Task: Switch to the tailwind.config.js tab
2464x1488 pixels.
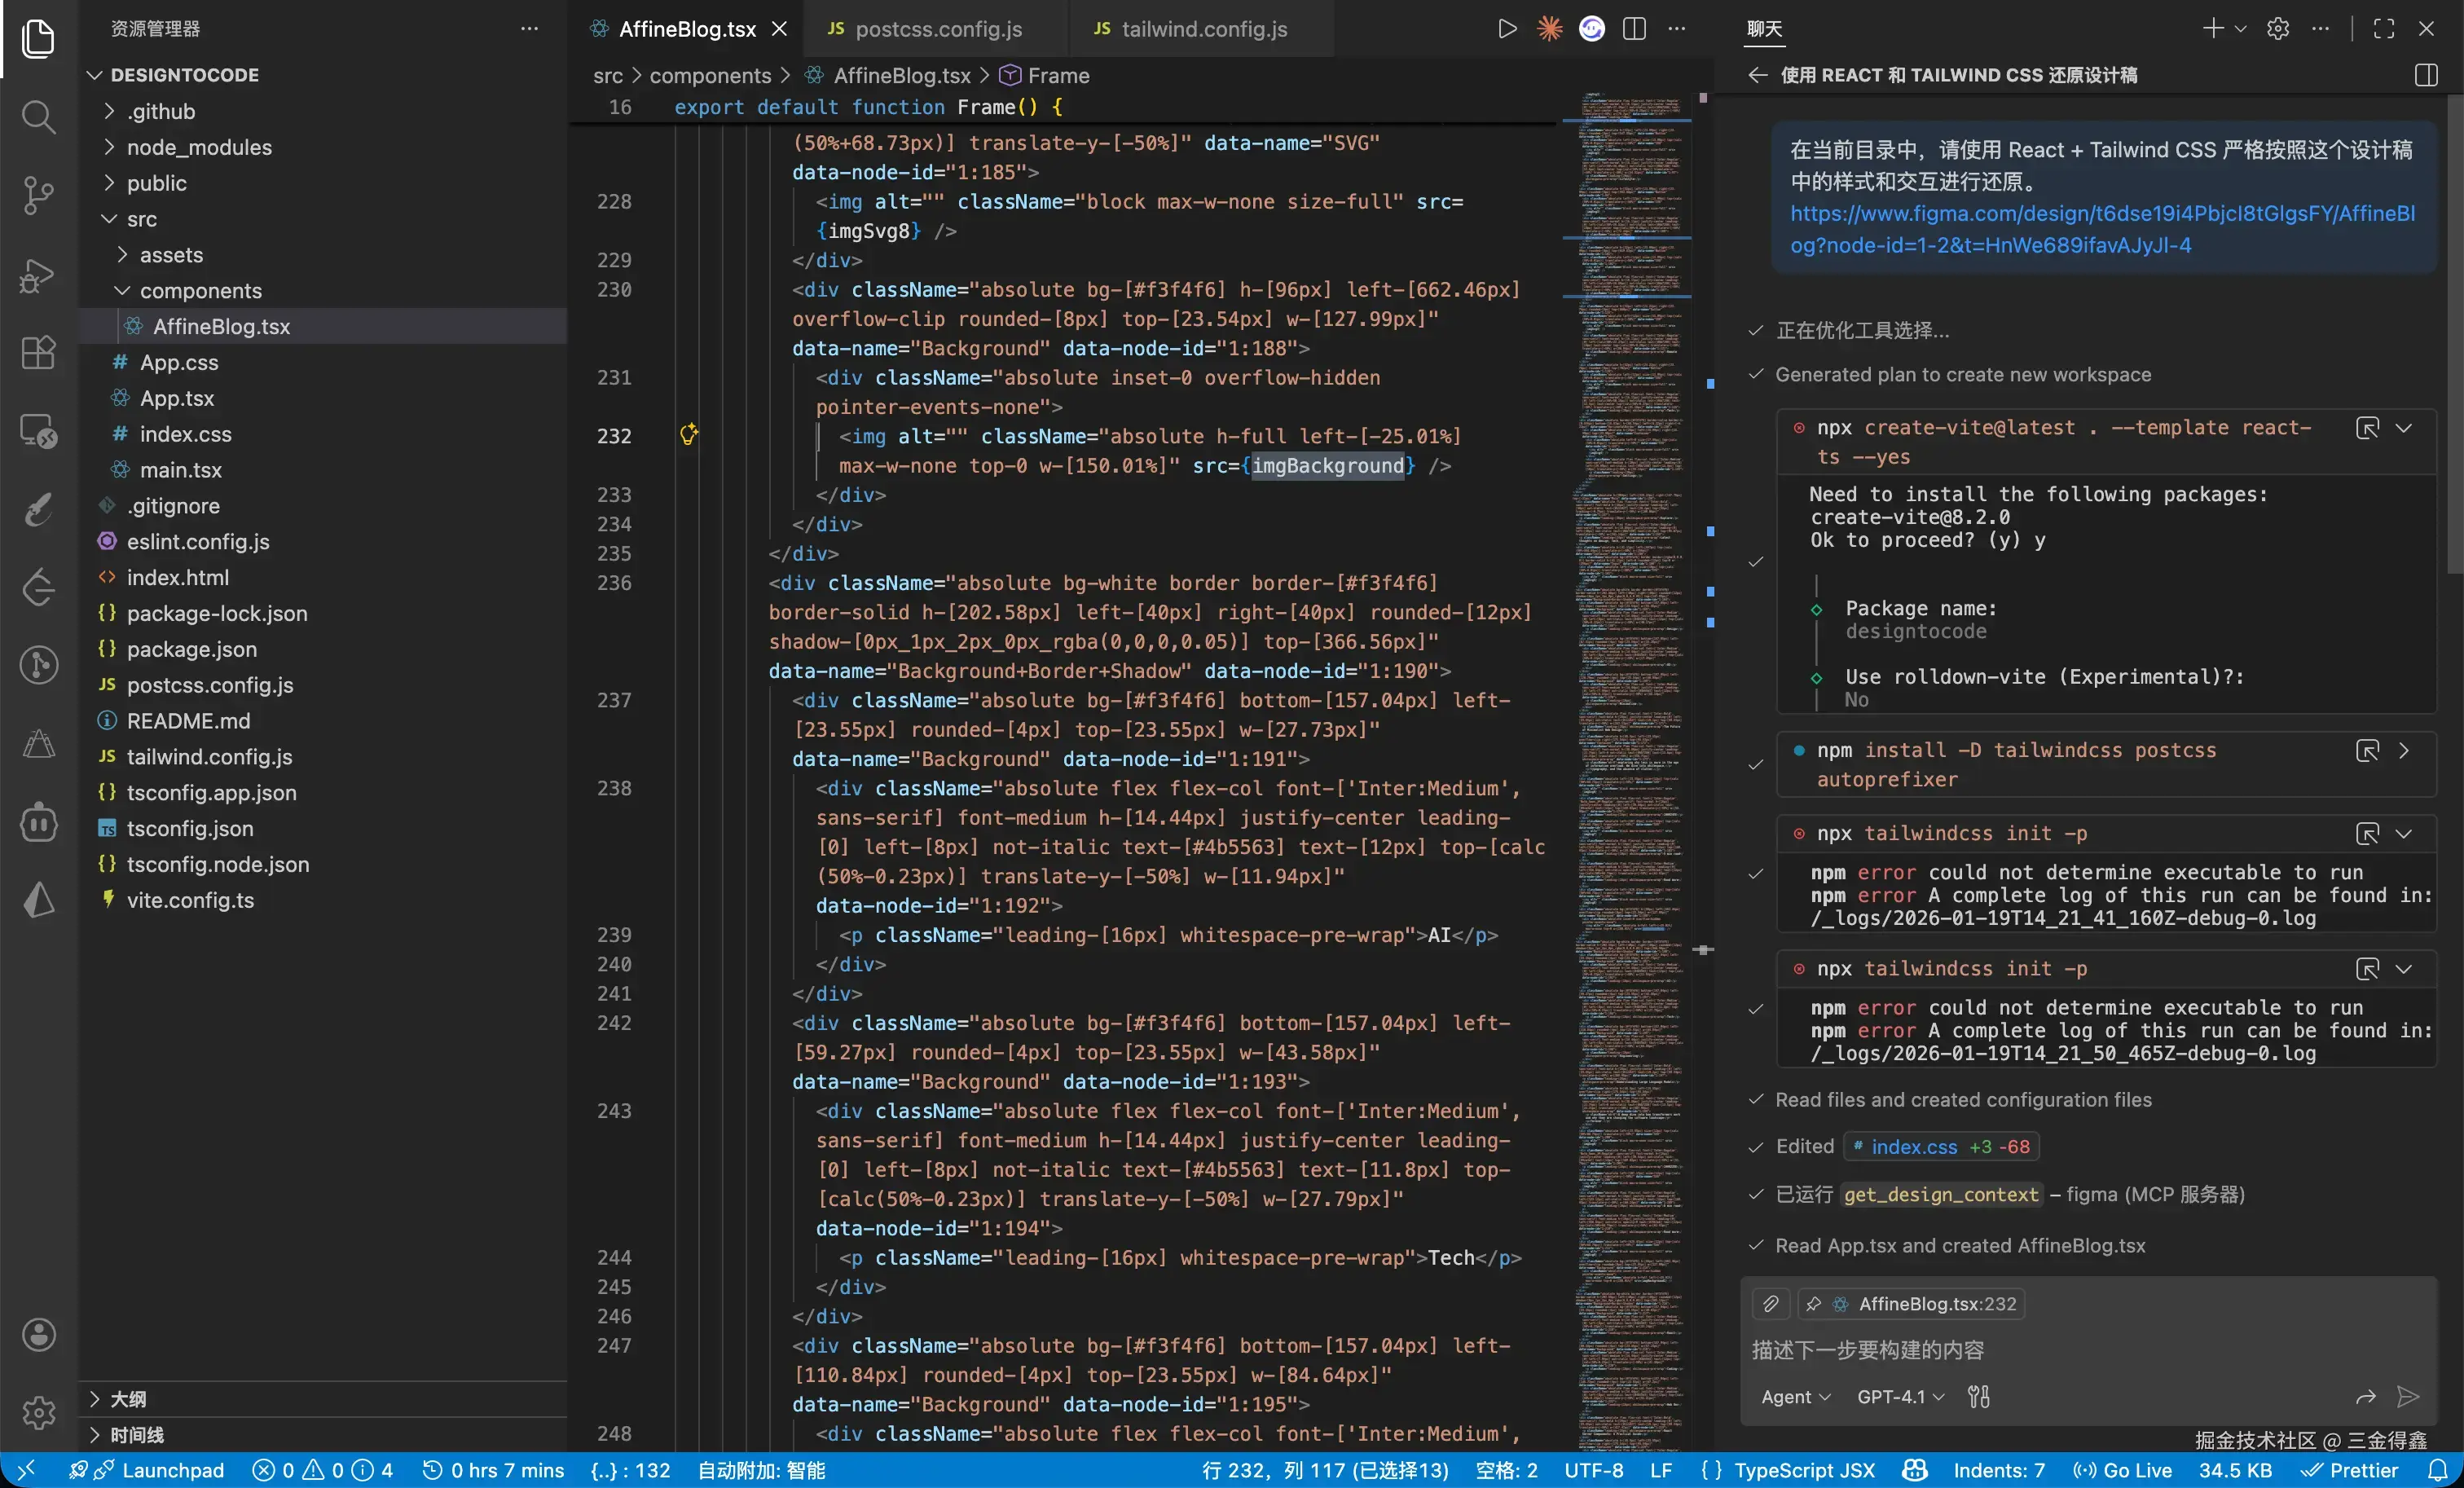Action: (x=1203, y=29)
